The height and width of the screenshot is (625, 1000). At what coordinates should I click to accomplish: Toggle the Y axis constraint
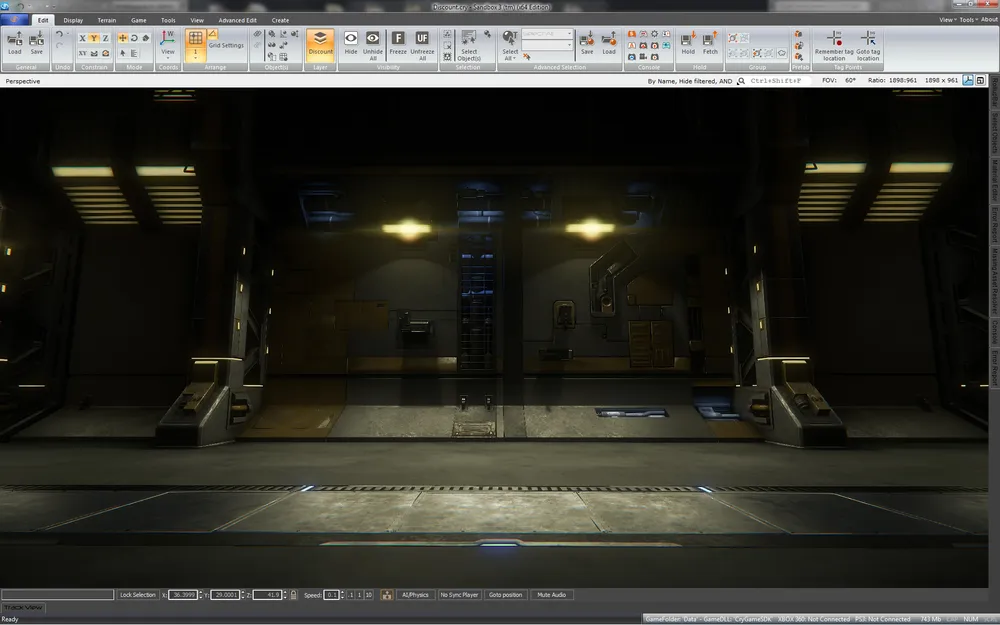click(x=94, y=38)
